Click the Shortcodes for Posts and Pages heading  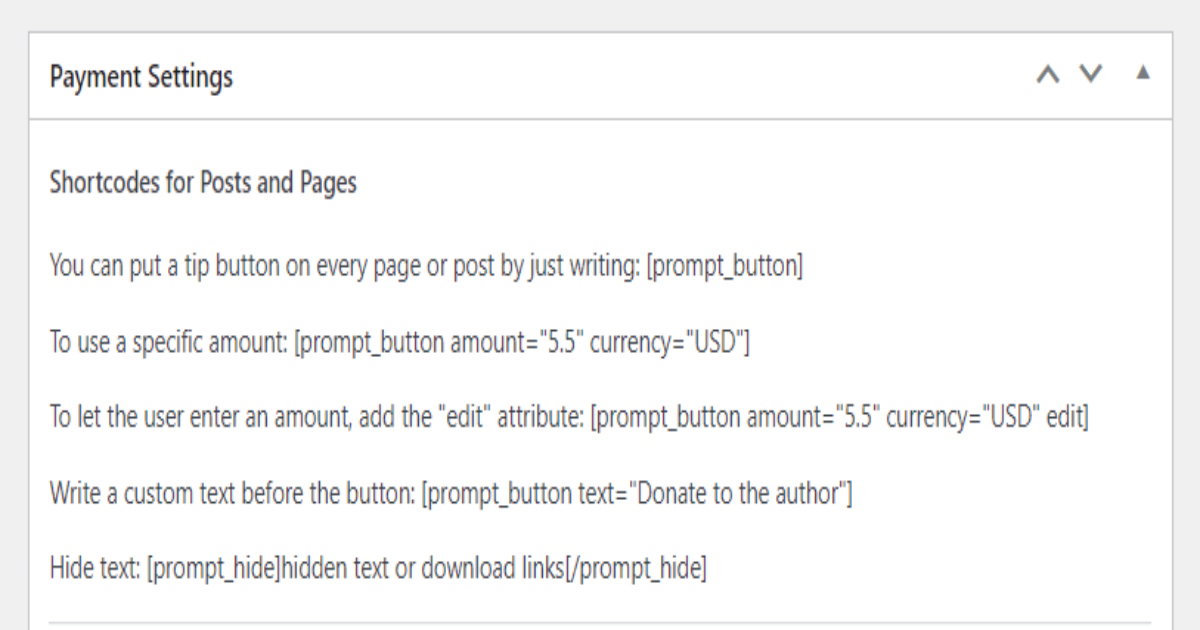tap(203, 184)
